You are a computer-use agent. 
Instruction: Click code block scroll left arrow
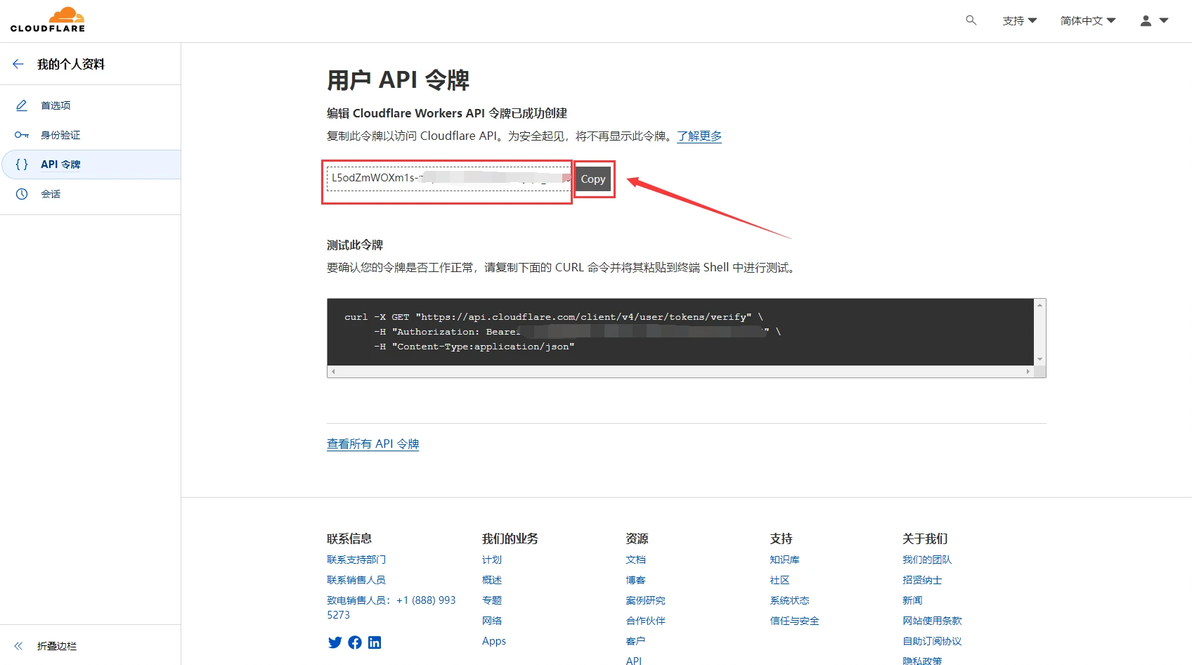333,372
